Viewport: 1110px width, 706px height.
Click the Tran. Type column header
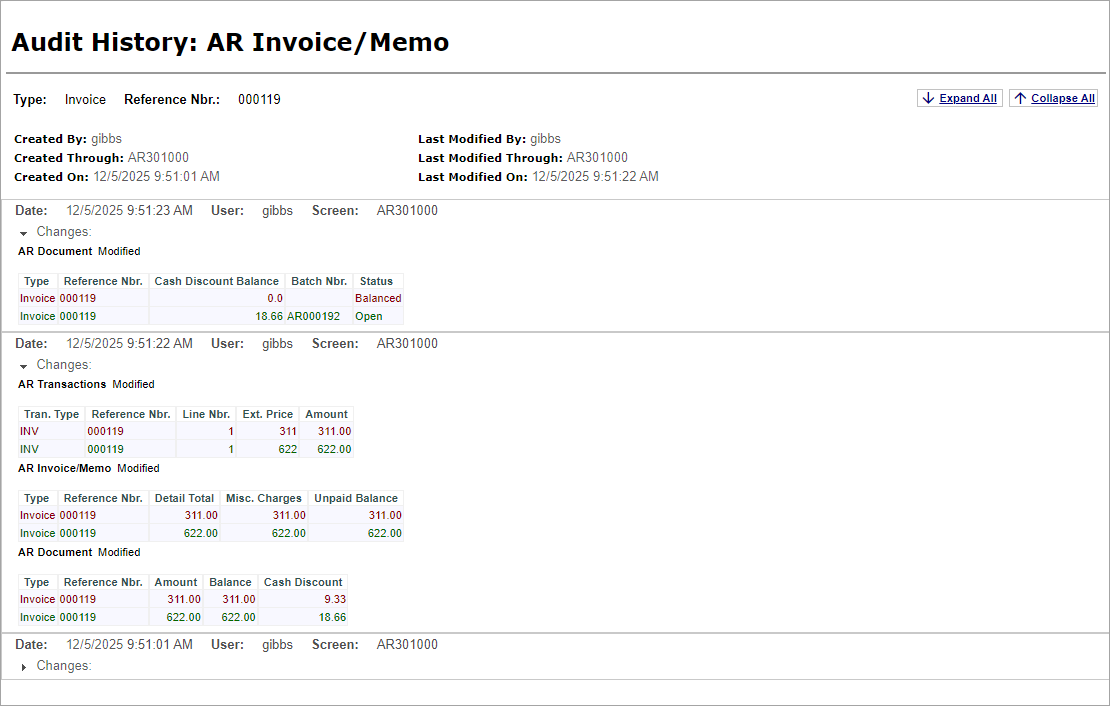(52, 415)
